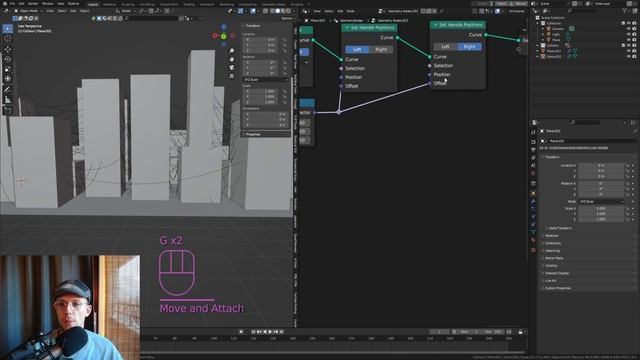Open the Texture properties checker tab icon
The image size is (640, 360).
pyautogui.click(x=533, y=249)
